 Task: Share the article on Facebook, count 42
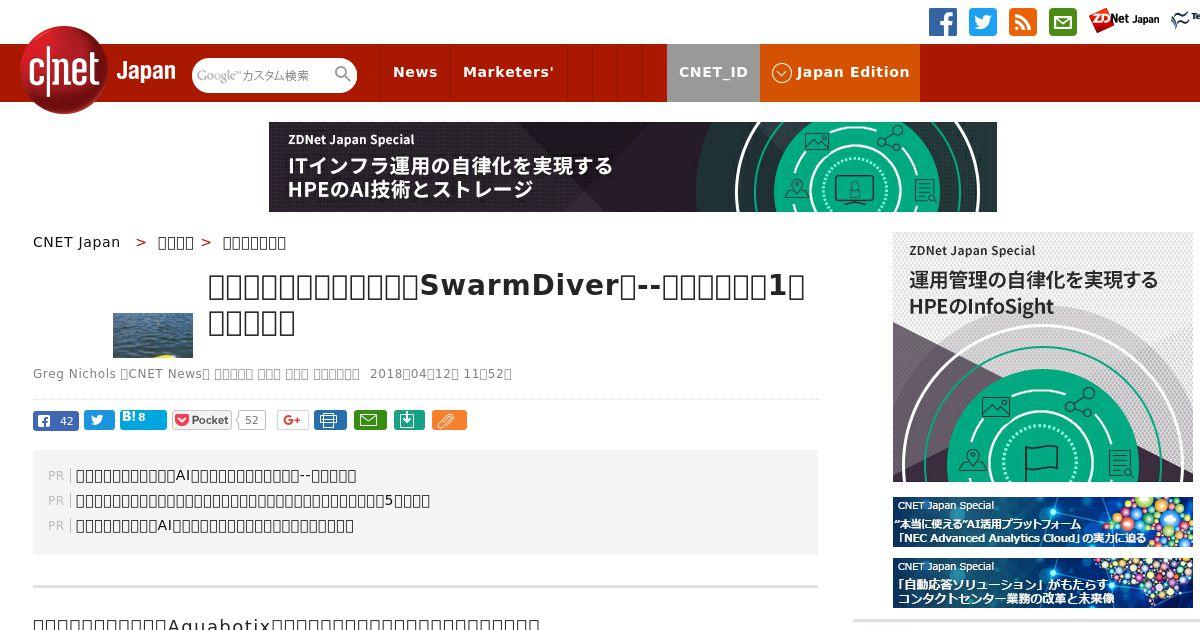[56, 420]
